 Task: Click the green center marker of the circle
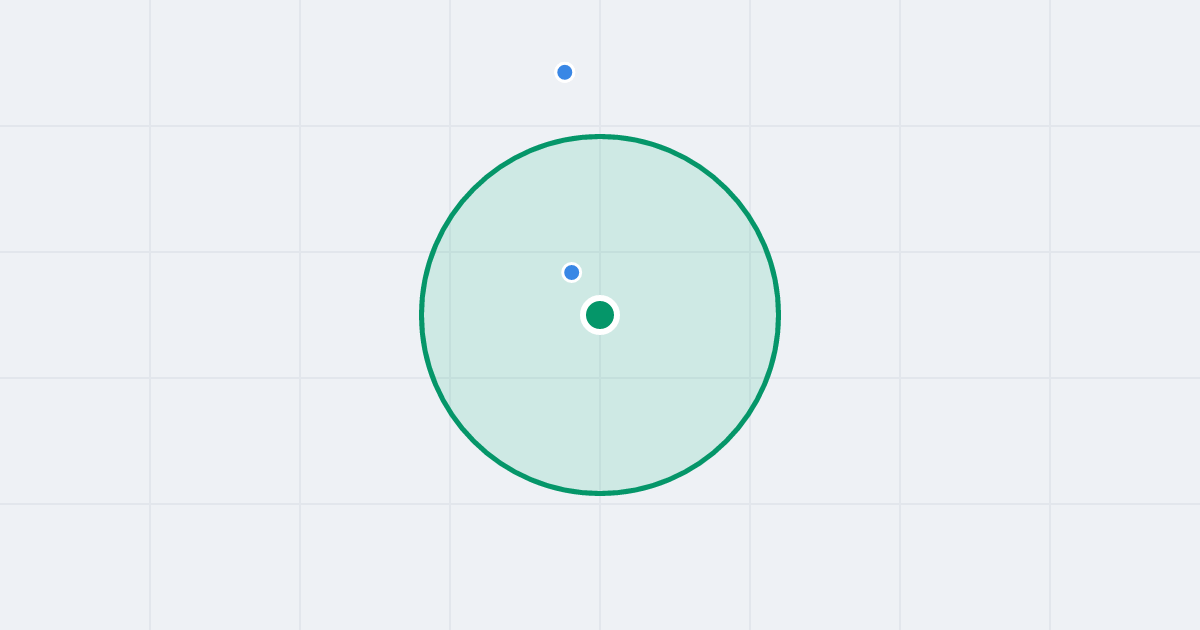[600, 315]
